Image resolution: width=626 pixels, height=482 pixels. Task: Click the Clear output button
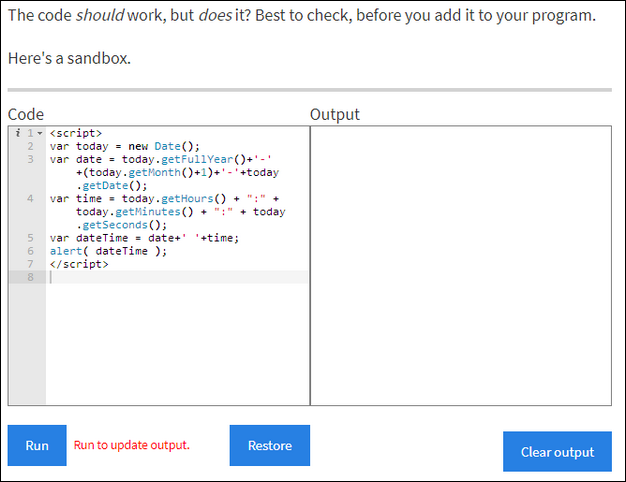pyautogui.click(x=557, y=452)
